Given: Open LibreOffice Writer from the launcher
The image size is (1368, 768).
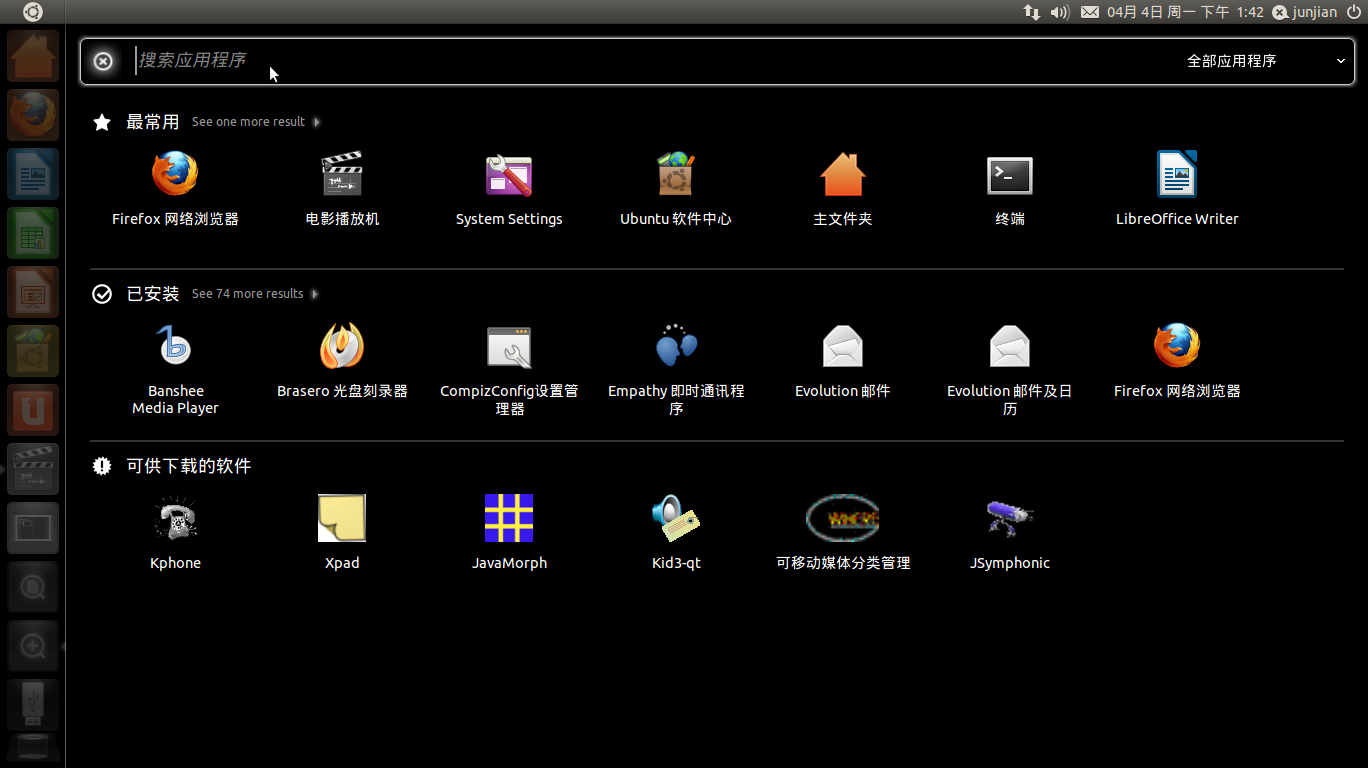Looking at the screenshot, I should [x=33, y=174].
